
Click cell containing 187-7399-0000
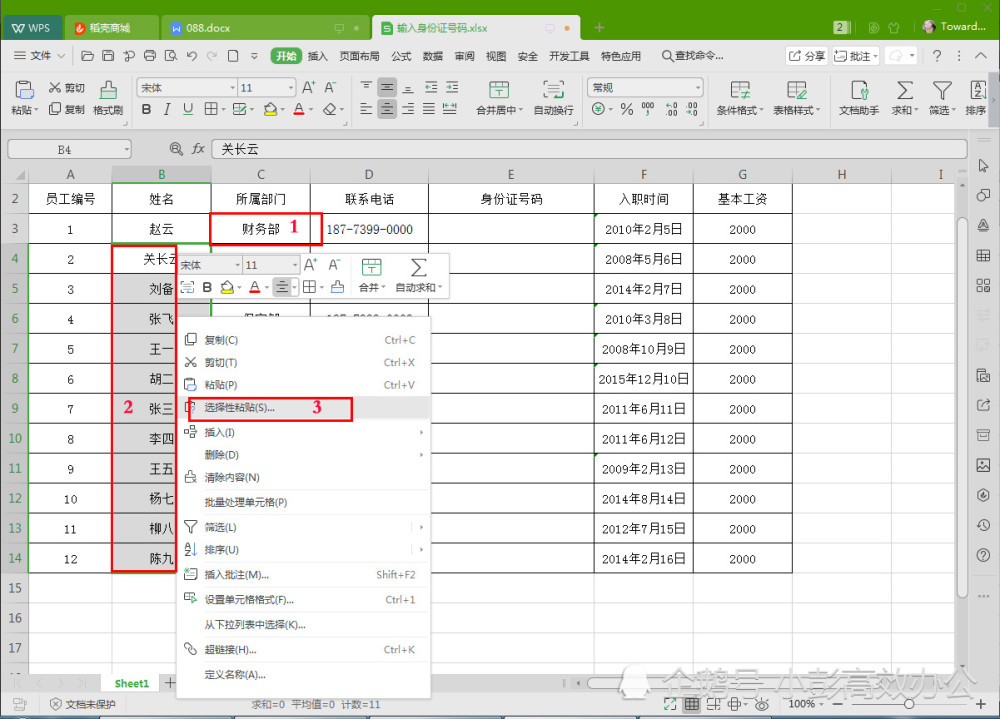click(x=369, y=229)
